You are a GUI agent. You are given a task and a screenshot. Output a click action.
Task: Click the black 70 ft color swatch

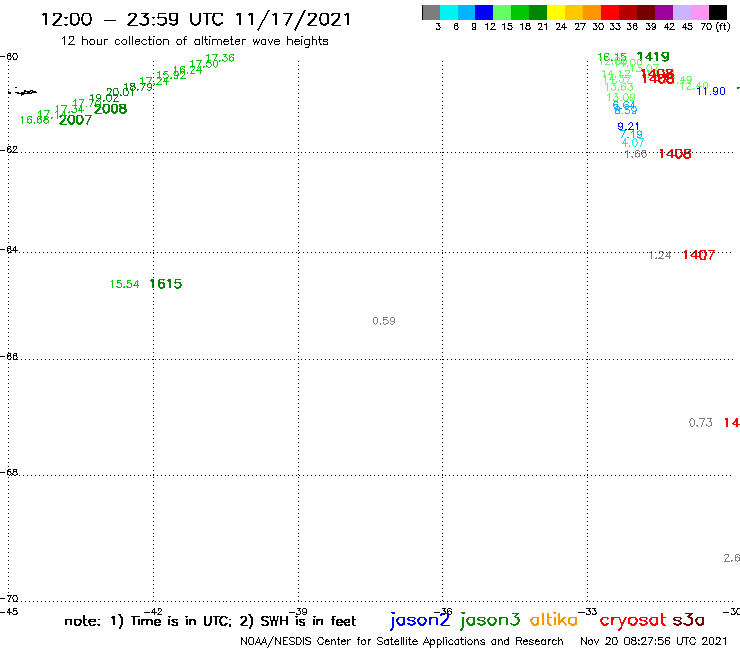click(718, 12)
